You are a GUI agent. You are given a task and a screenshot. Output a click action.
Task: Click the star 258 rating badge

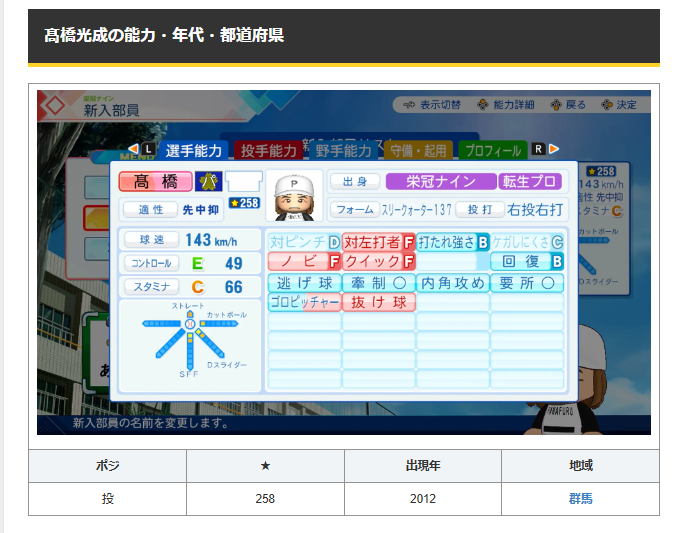click(244, 203)
